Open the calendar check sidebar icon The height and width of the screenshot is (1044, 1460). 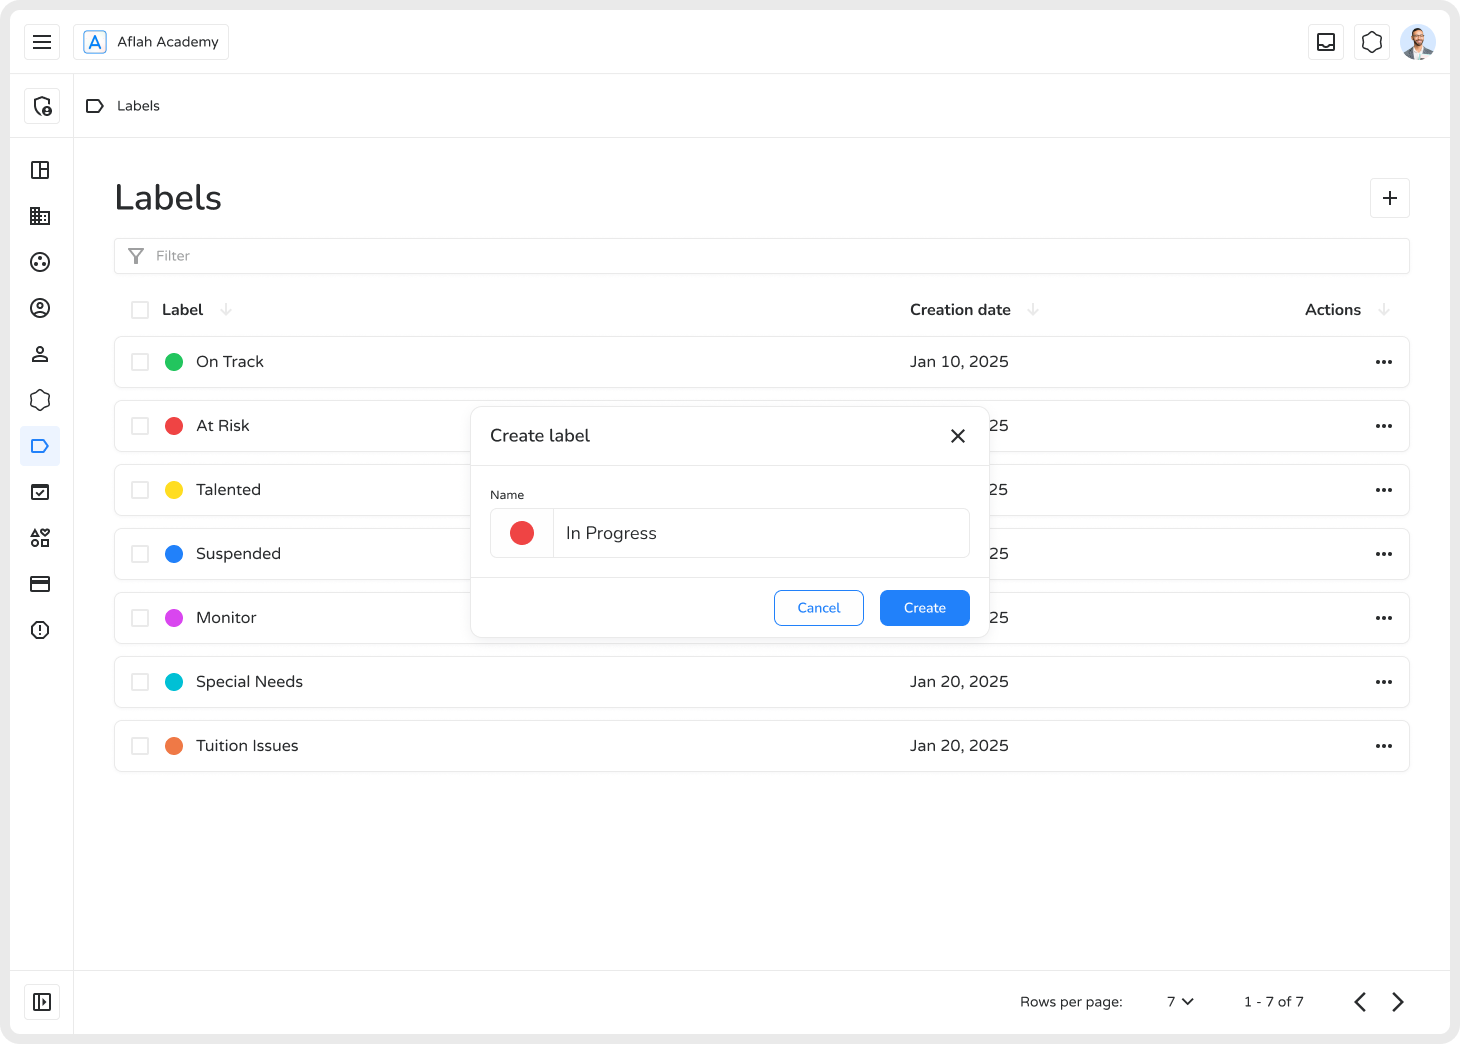pyautogui.click(x=40, y=492)
